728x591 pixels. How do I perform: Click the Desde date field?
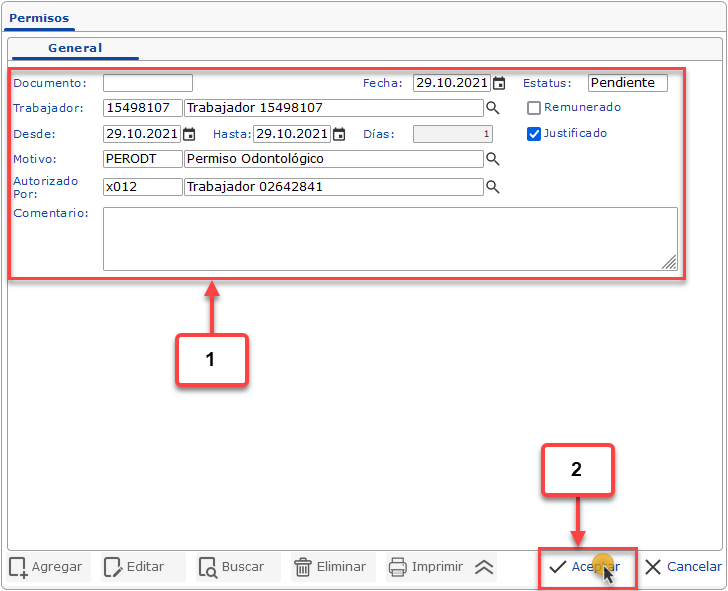tap(142, 134)
